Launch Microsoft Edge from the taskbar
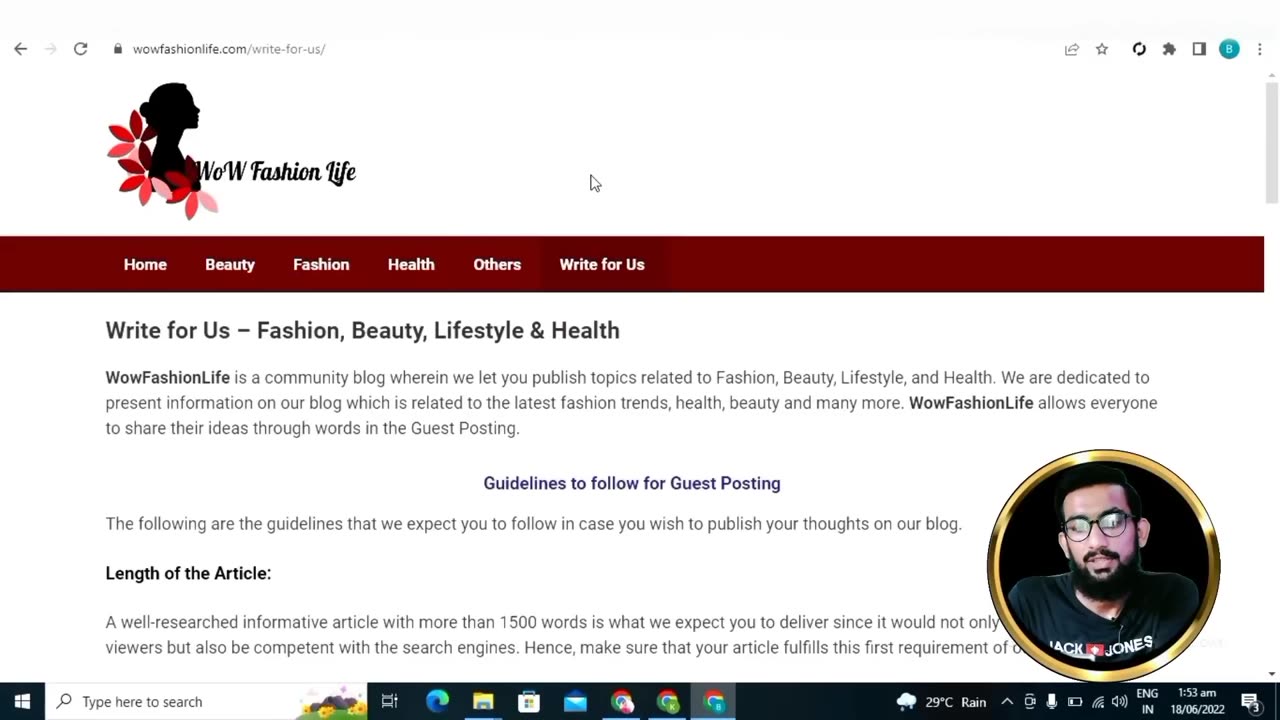 tap(437, 702)
